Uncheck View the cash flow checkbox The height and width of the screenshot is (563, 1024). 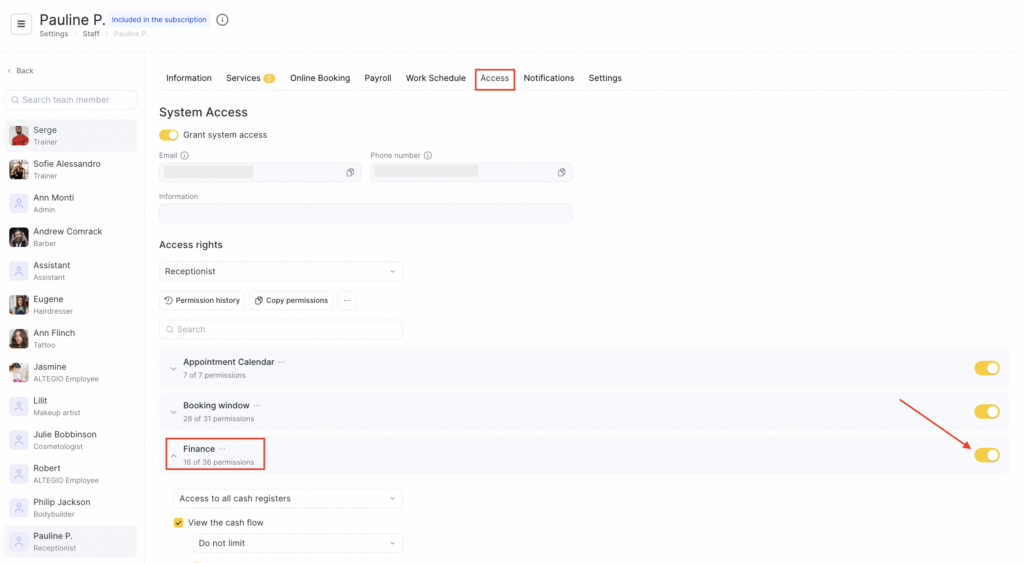point(179,523)
